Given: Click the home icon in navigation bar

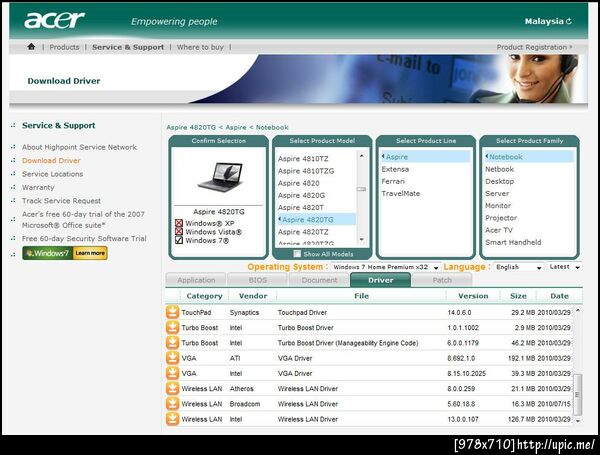Looking at the screenshot, I should pos(31,47).
